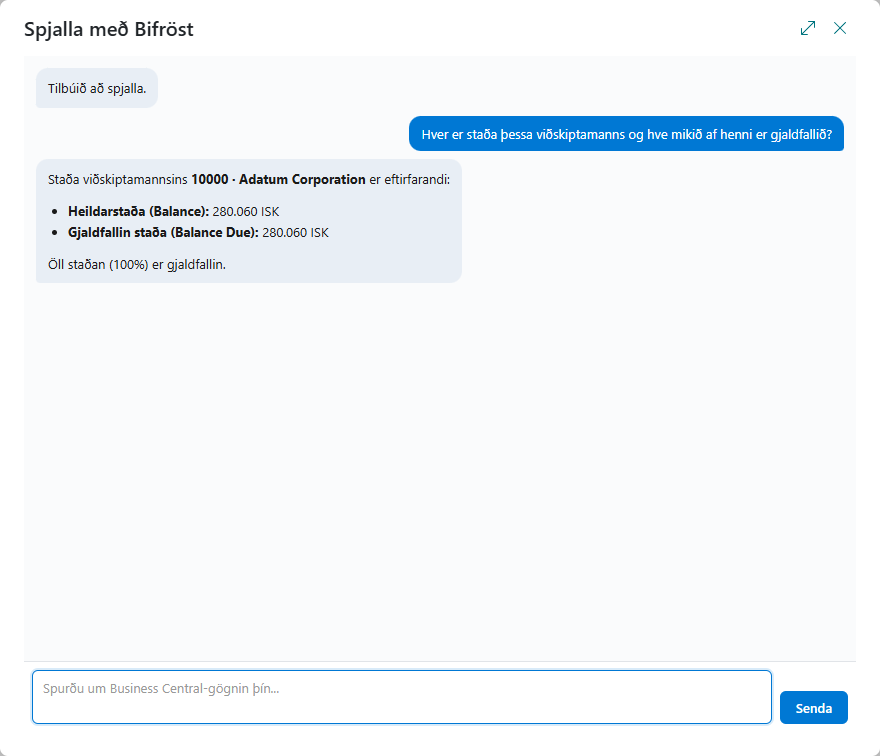Viewport: 880px width, 756px height.
Task: Click the 'Tilbúið að spjalla.' greeting bubble
Action: click(x=97, y=88)
